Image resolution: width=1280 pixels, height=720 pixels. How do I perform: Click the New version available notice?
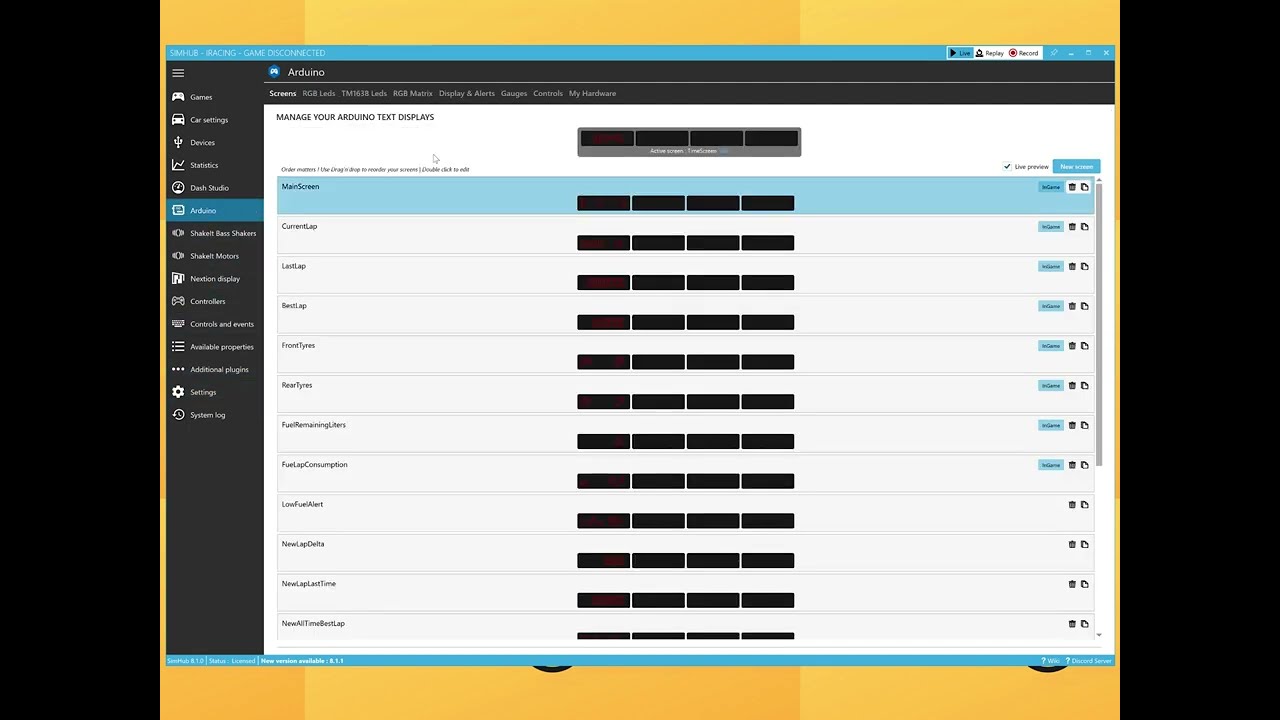(x=302, y=661)
